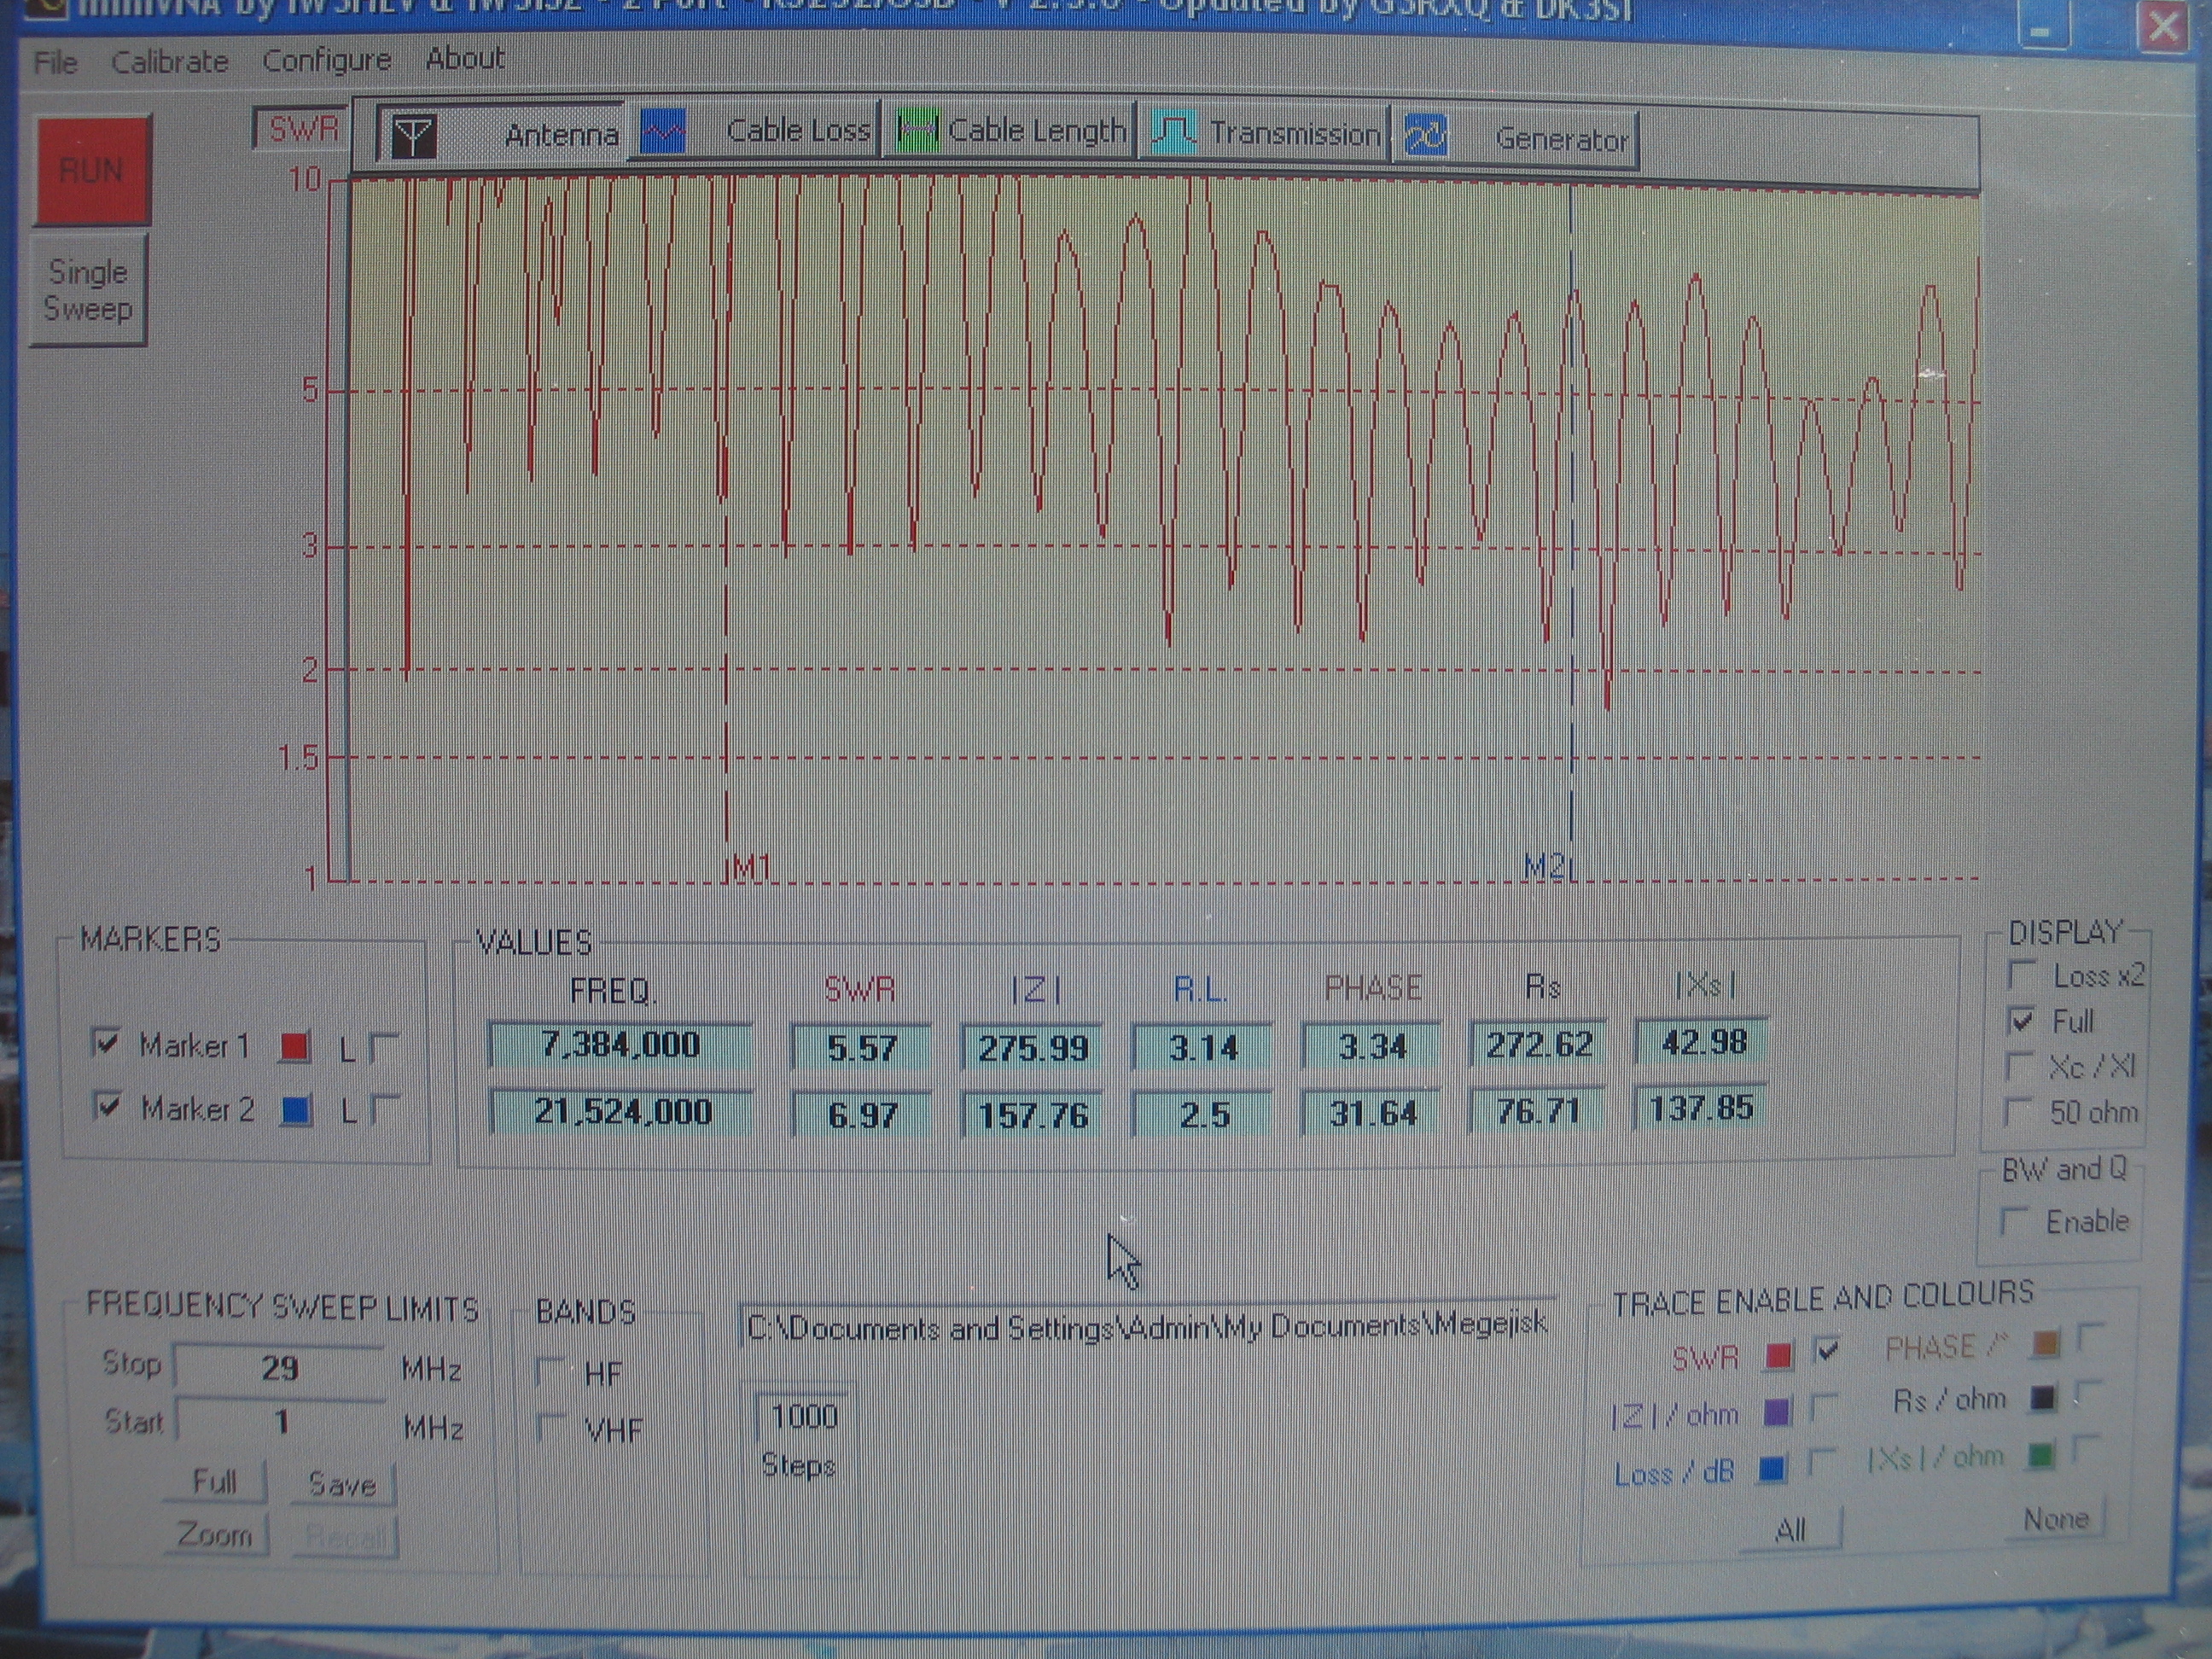
Task: Enable the Marker 1 L checkbox
Action: (x=384, y=1047)
